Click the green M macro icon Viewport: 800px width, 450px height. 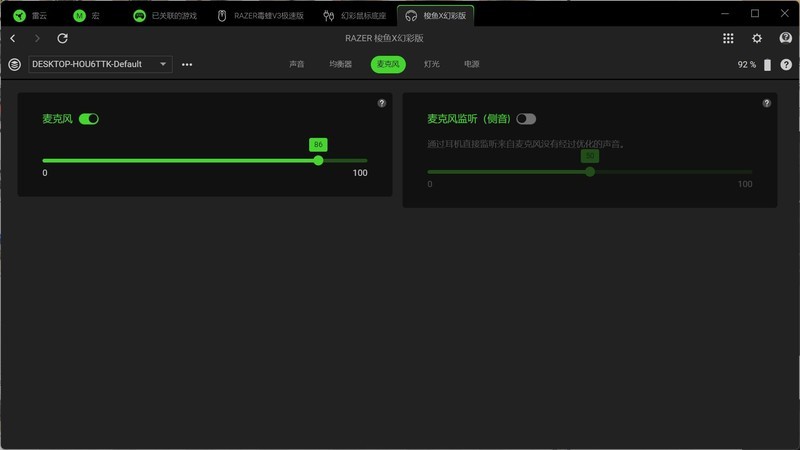tap(79, 16)
